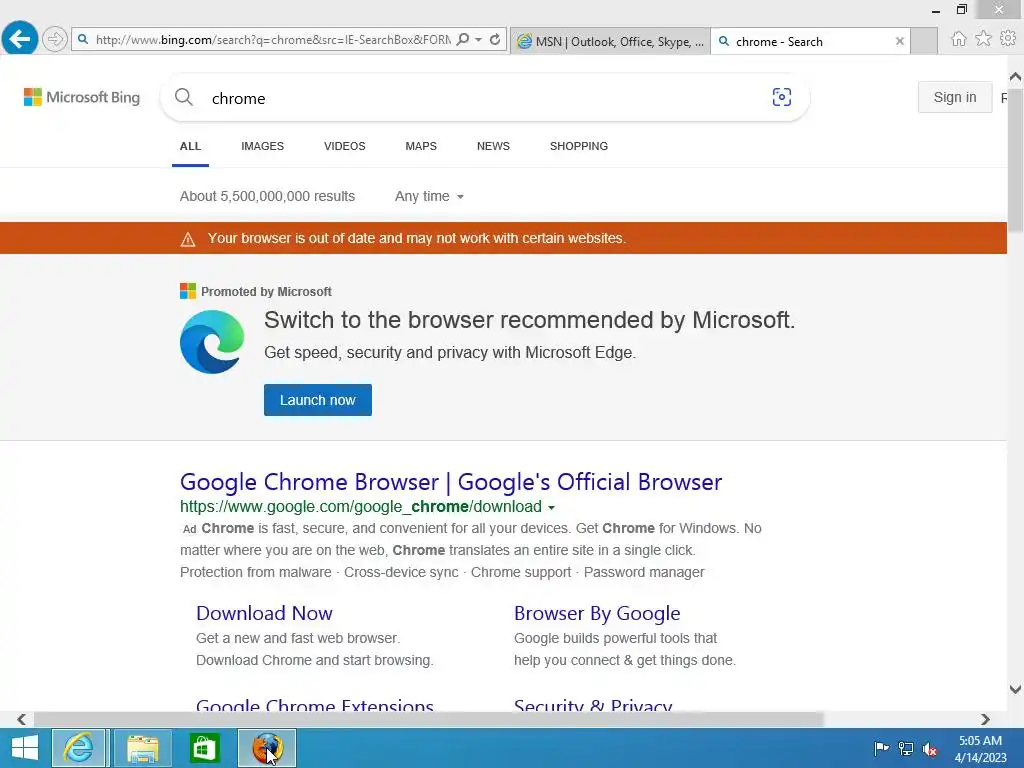The height and width of the screenshot is (768, 1024).
Task: Click the Sign in button
Action: [x=955, y=97]
